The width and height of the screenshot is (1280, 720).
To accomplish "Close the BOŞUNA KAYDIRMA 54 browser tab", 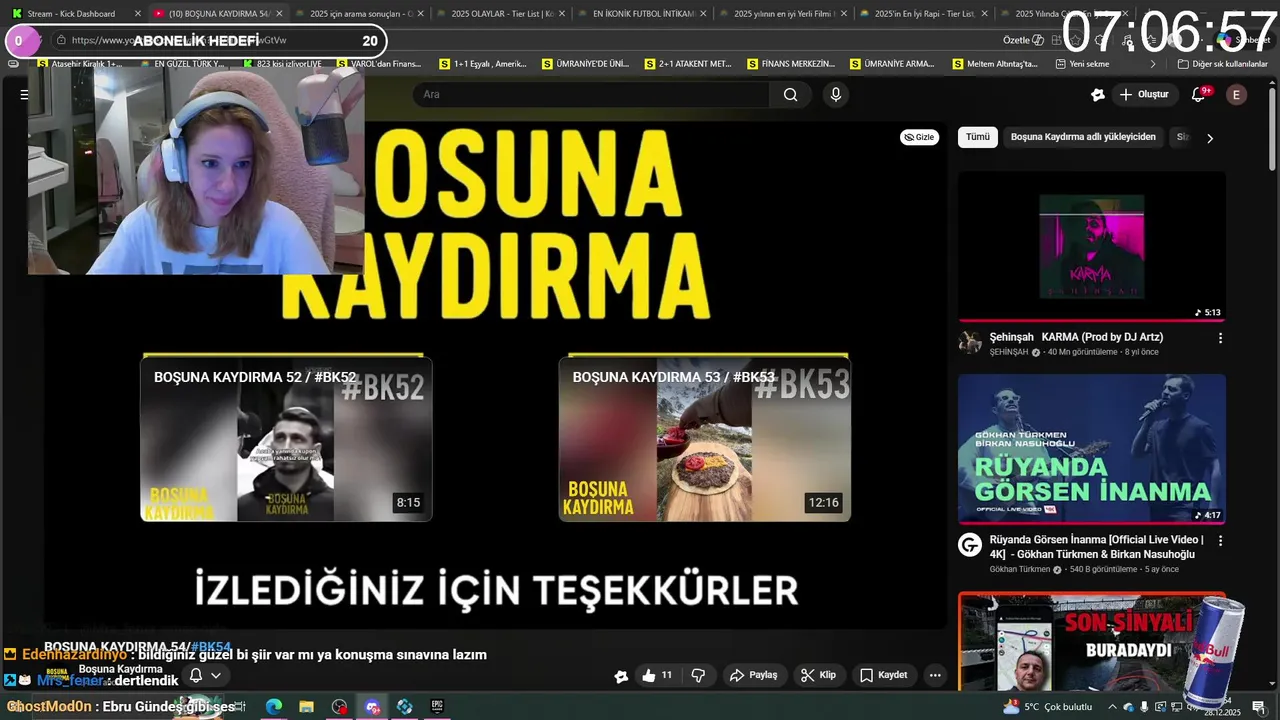I will [279, 13].
